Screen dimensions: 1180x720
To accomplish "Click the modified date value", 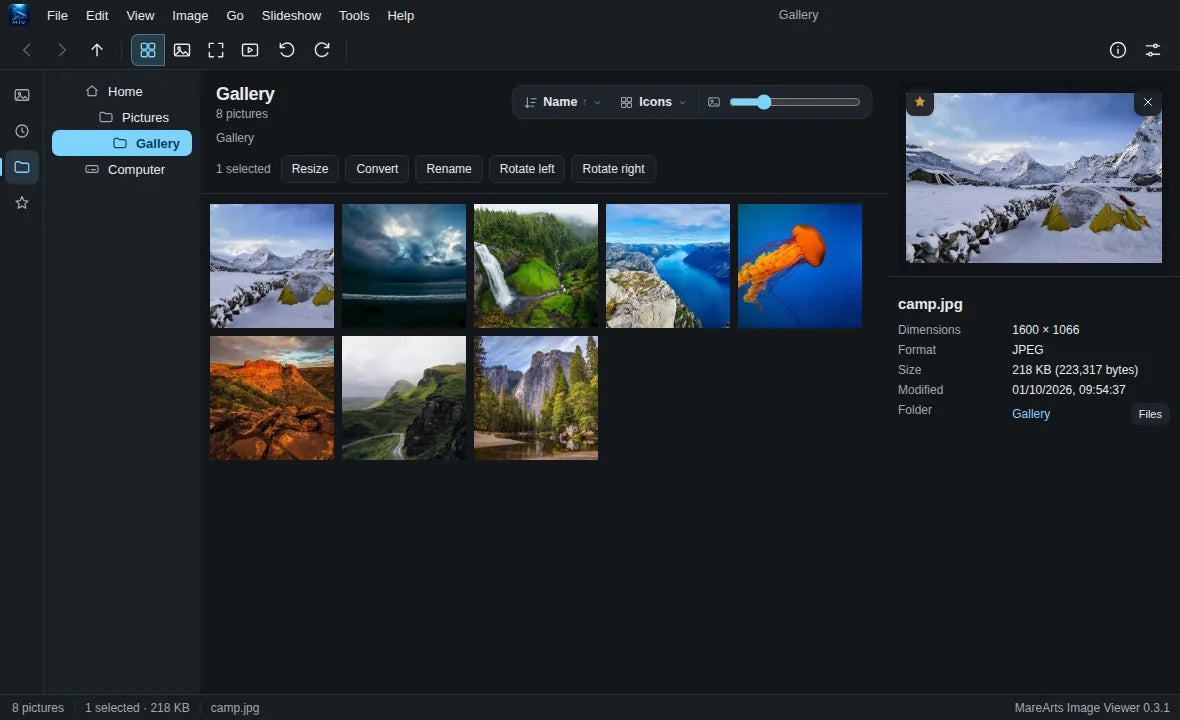I will (1069, 390).
